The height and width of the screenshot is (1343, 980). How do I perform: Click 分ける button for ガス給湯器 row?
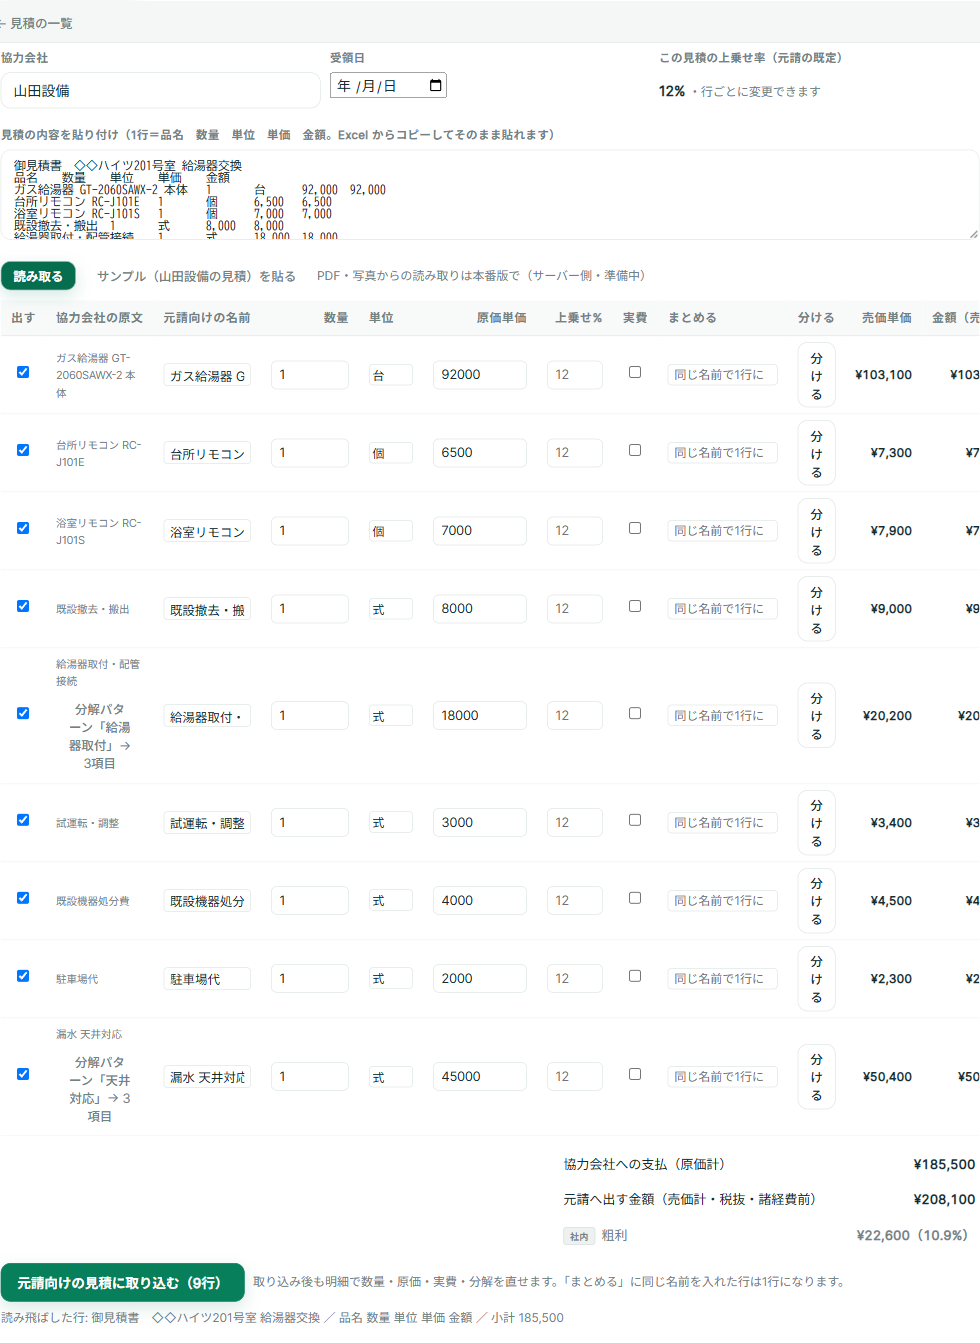817,375
